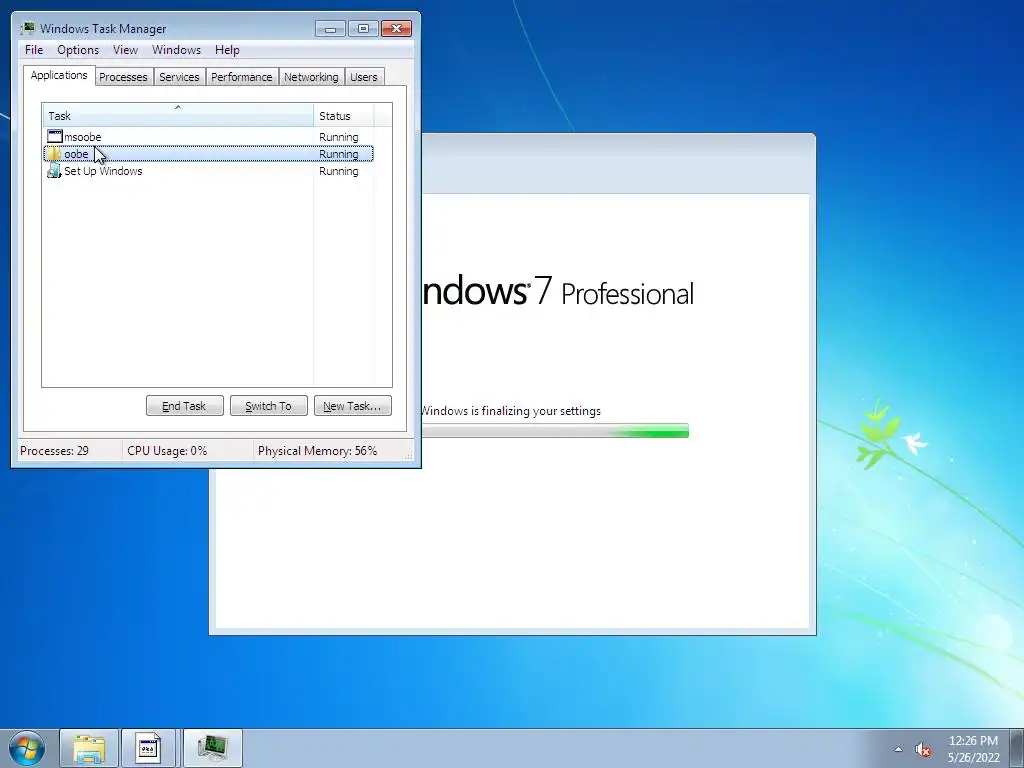Sort by the Status column header
The image size is (1024, 768).
(x=344, y=115)
